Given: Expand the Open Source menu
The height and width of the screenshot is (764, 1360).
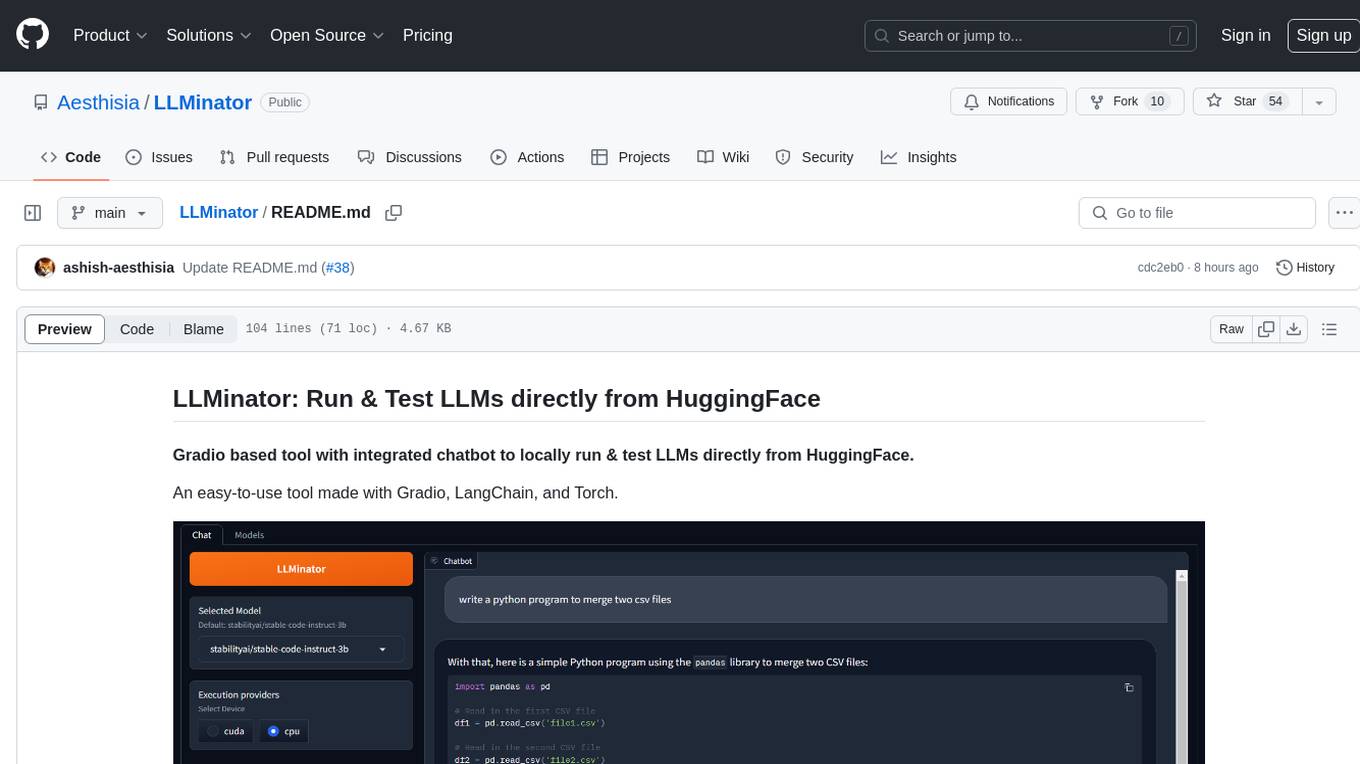Looking at the screenshot, I should [x=327, y=35].
